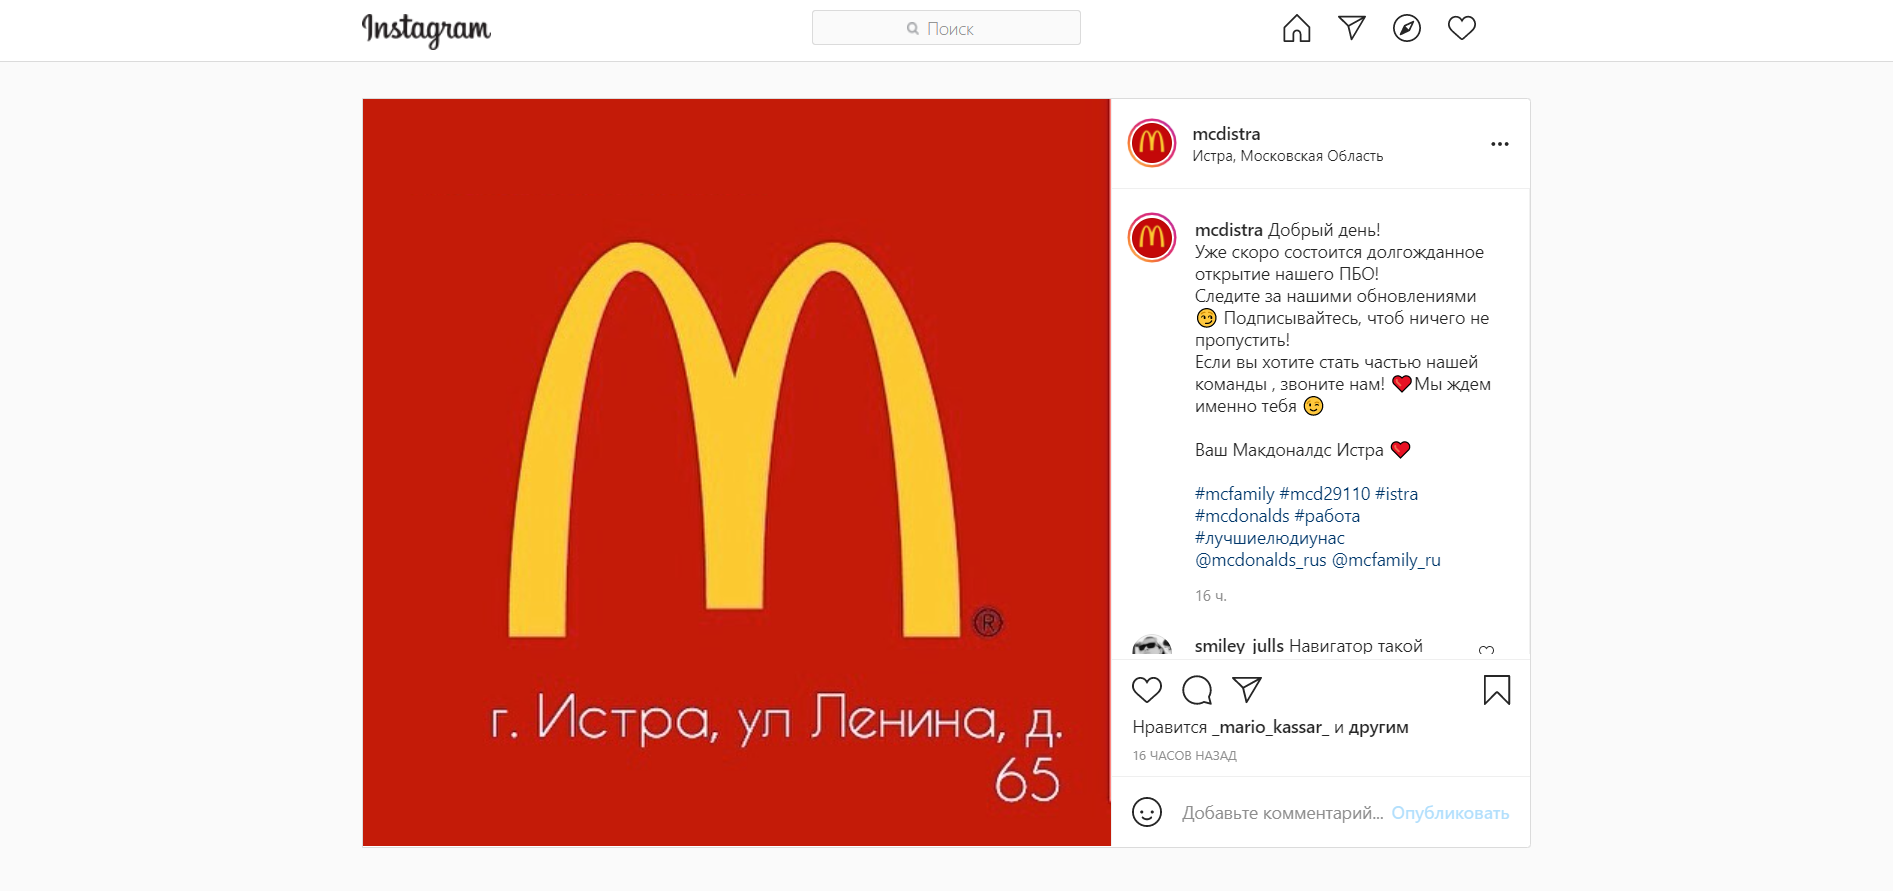Like smiley_julls comment with small heart

[1486, 650]
